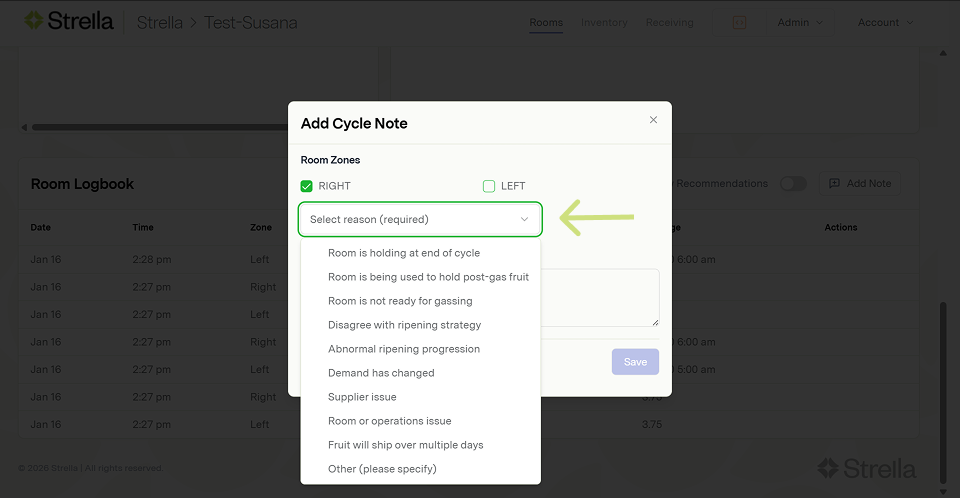This screenshot has height=498, width=960.
Task: Click the Add Note speech-bubble icon
Action: 834,184
